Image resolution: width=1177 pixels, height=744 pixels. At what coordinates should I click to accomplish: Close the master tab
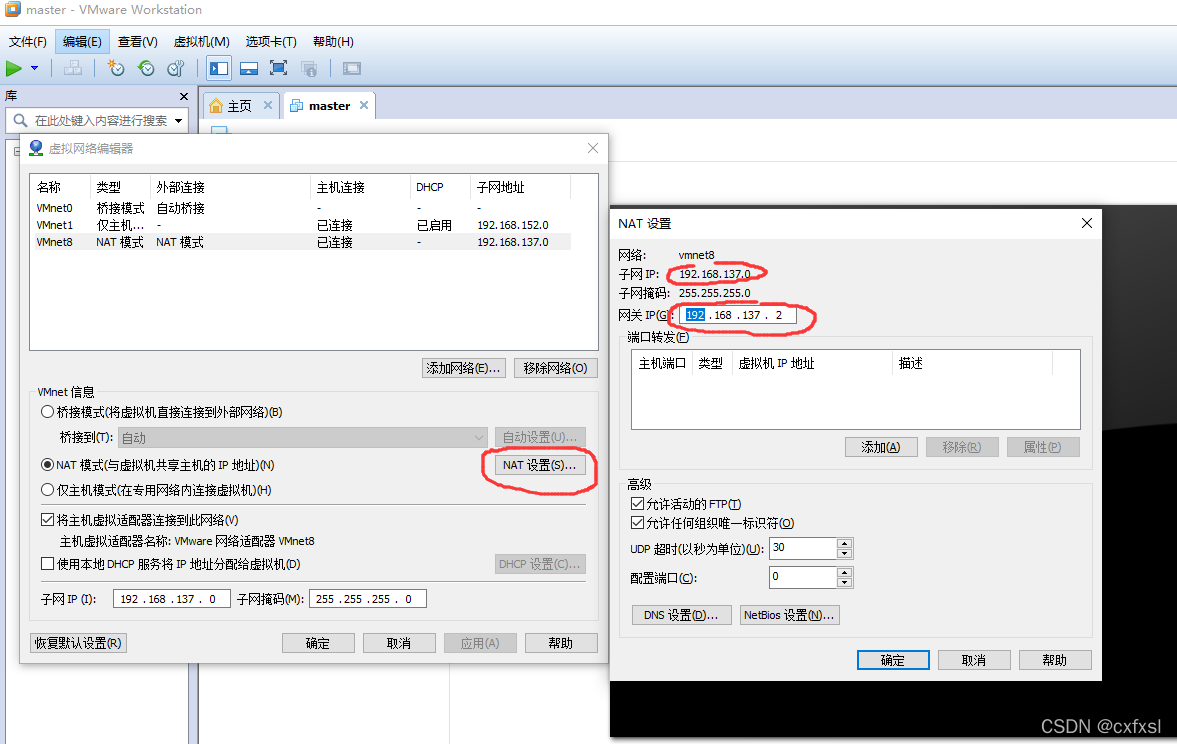point(364,105)
